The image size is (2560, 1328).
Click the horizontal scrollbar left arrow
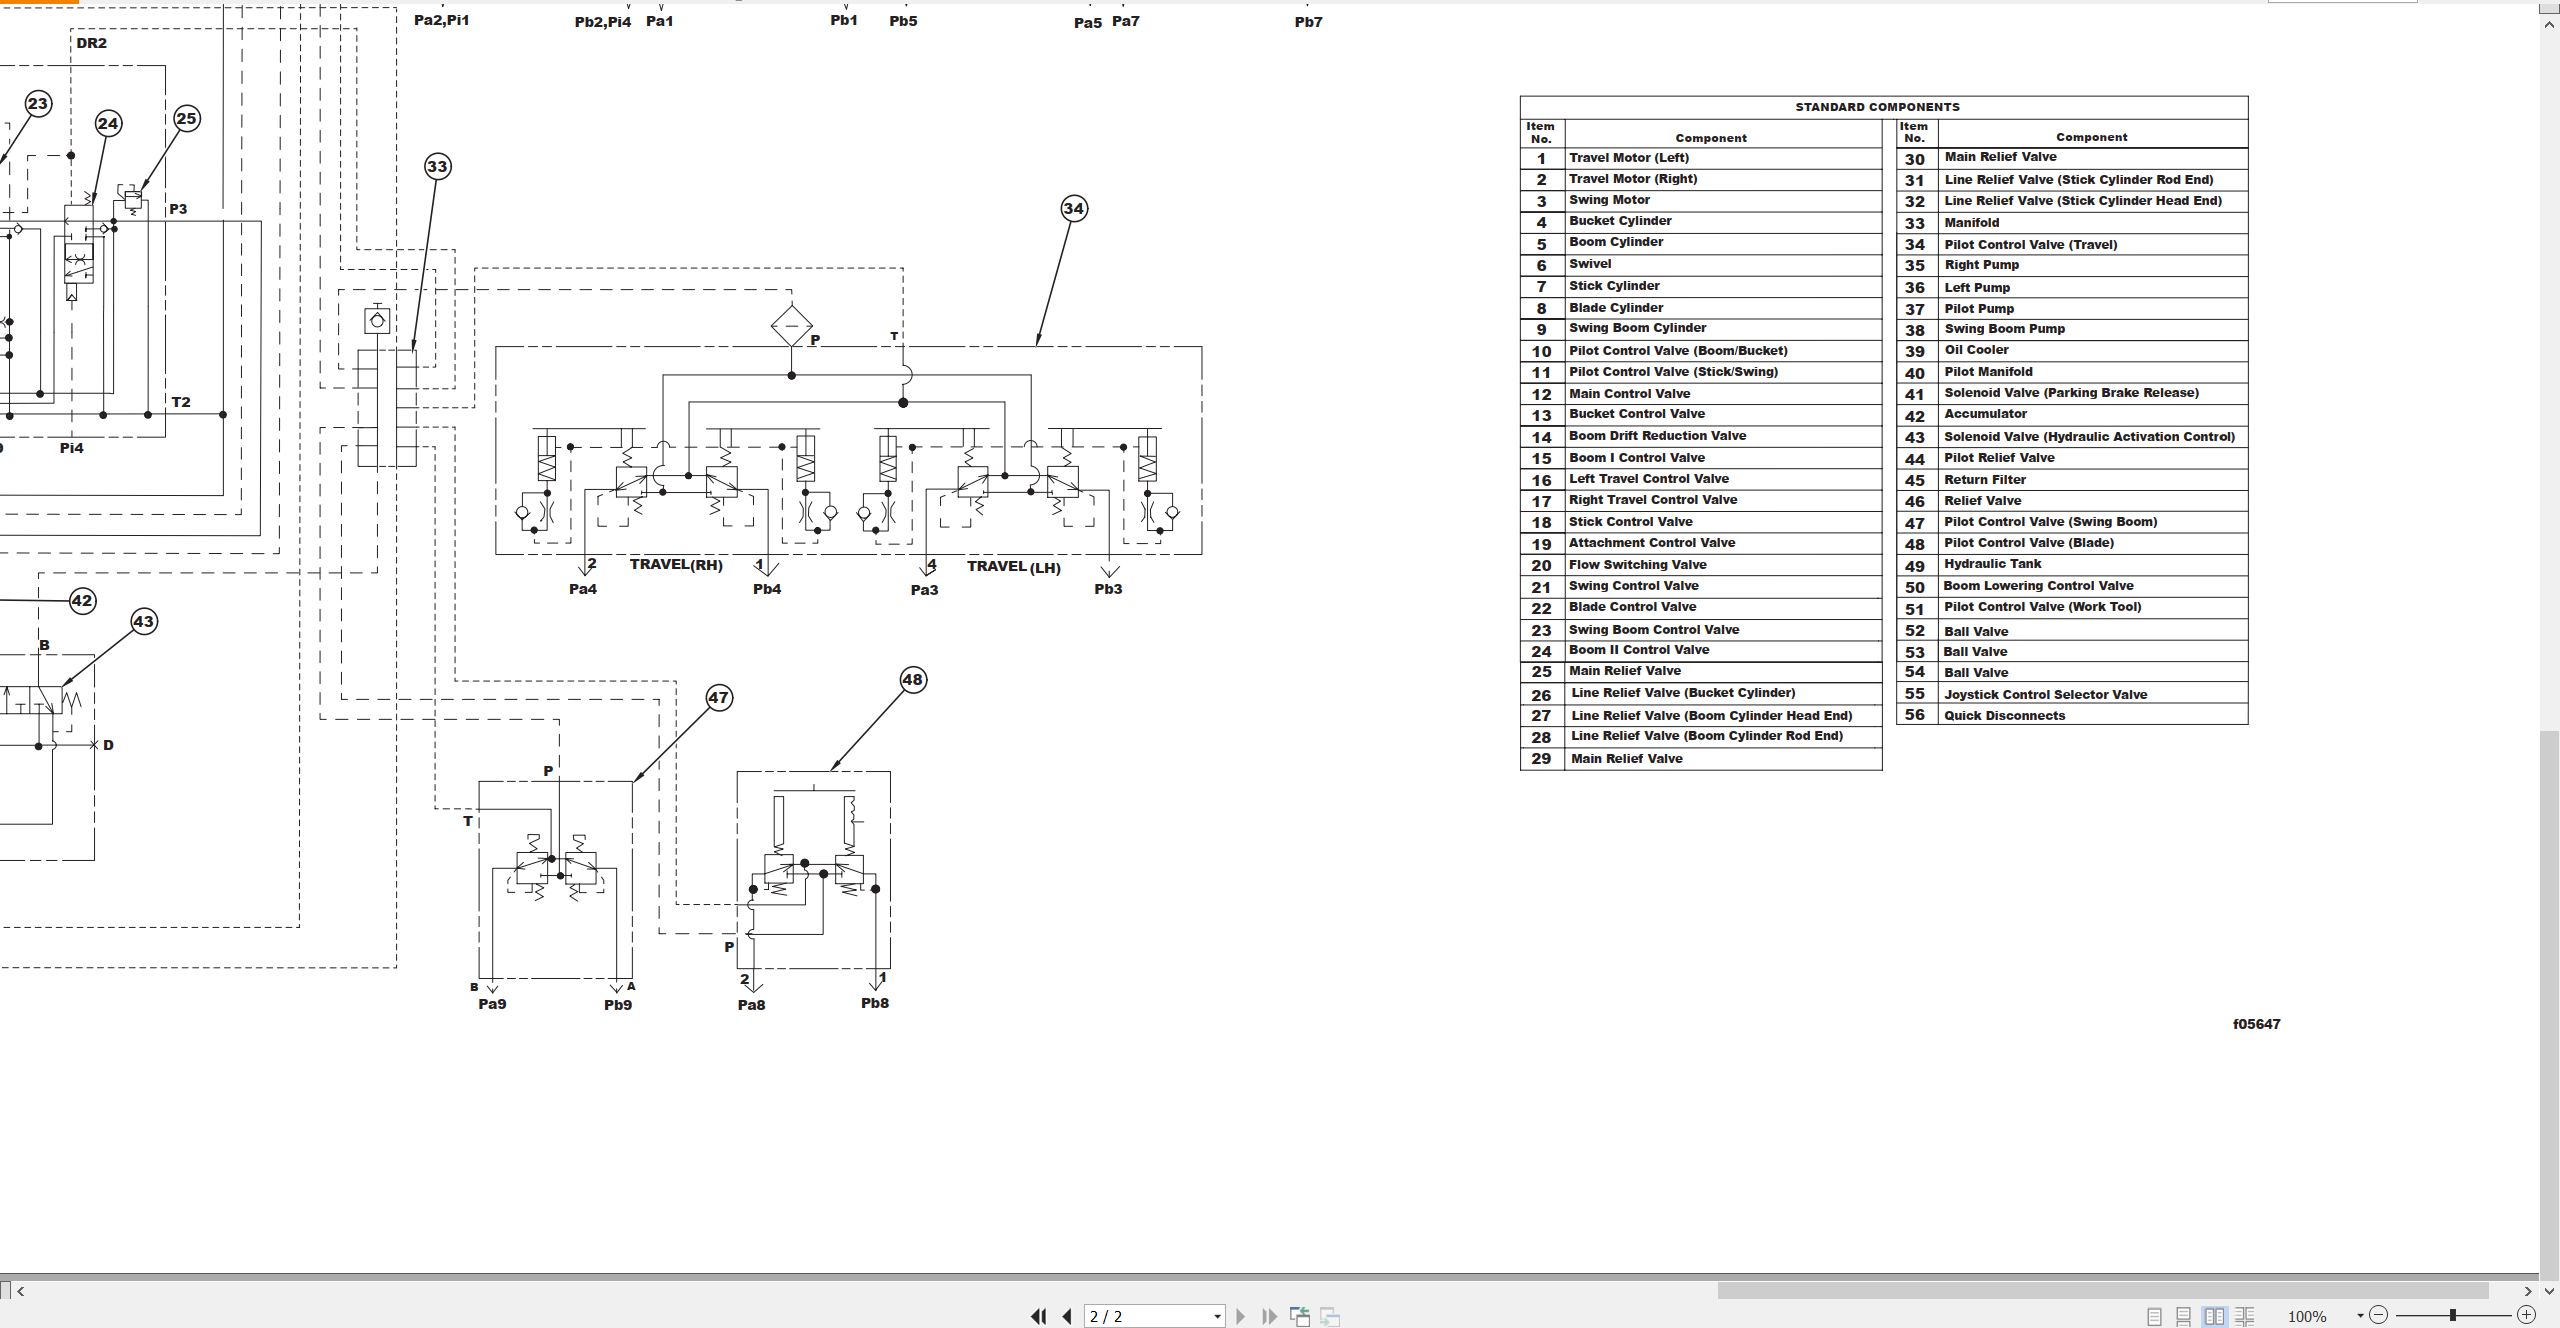click(20, 1291)
